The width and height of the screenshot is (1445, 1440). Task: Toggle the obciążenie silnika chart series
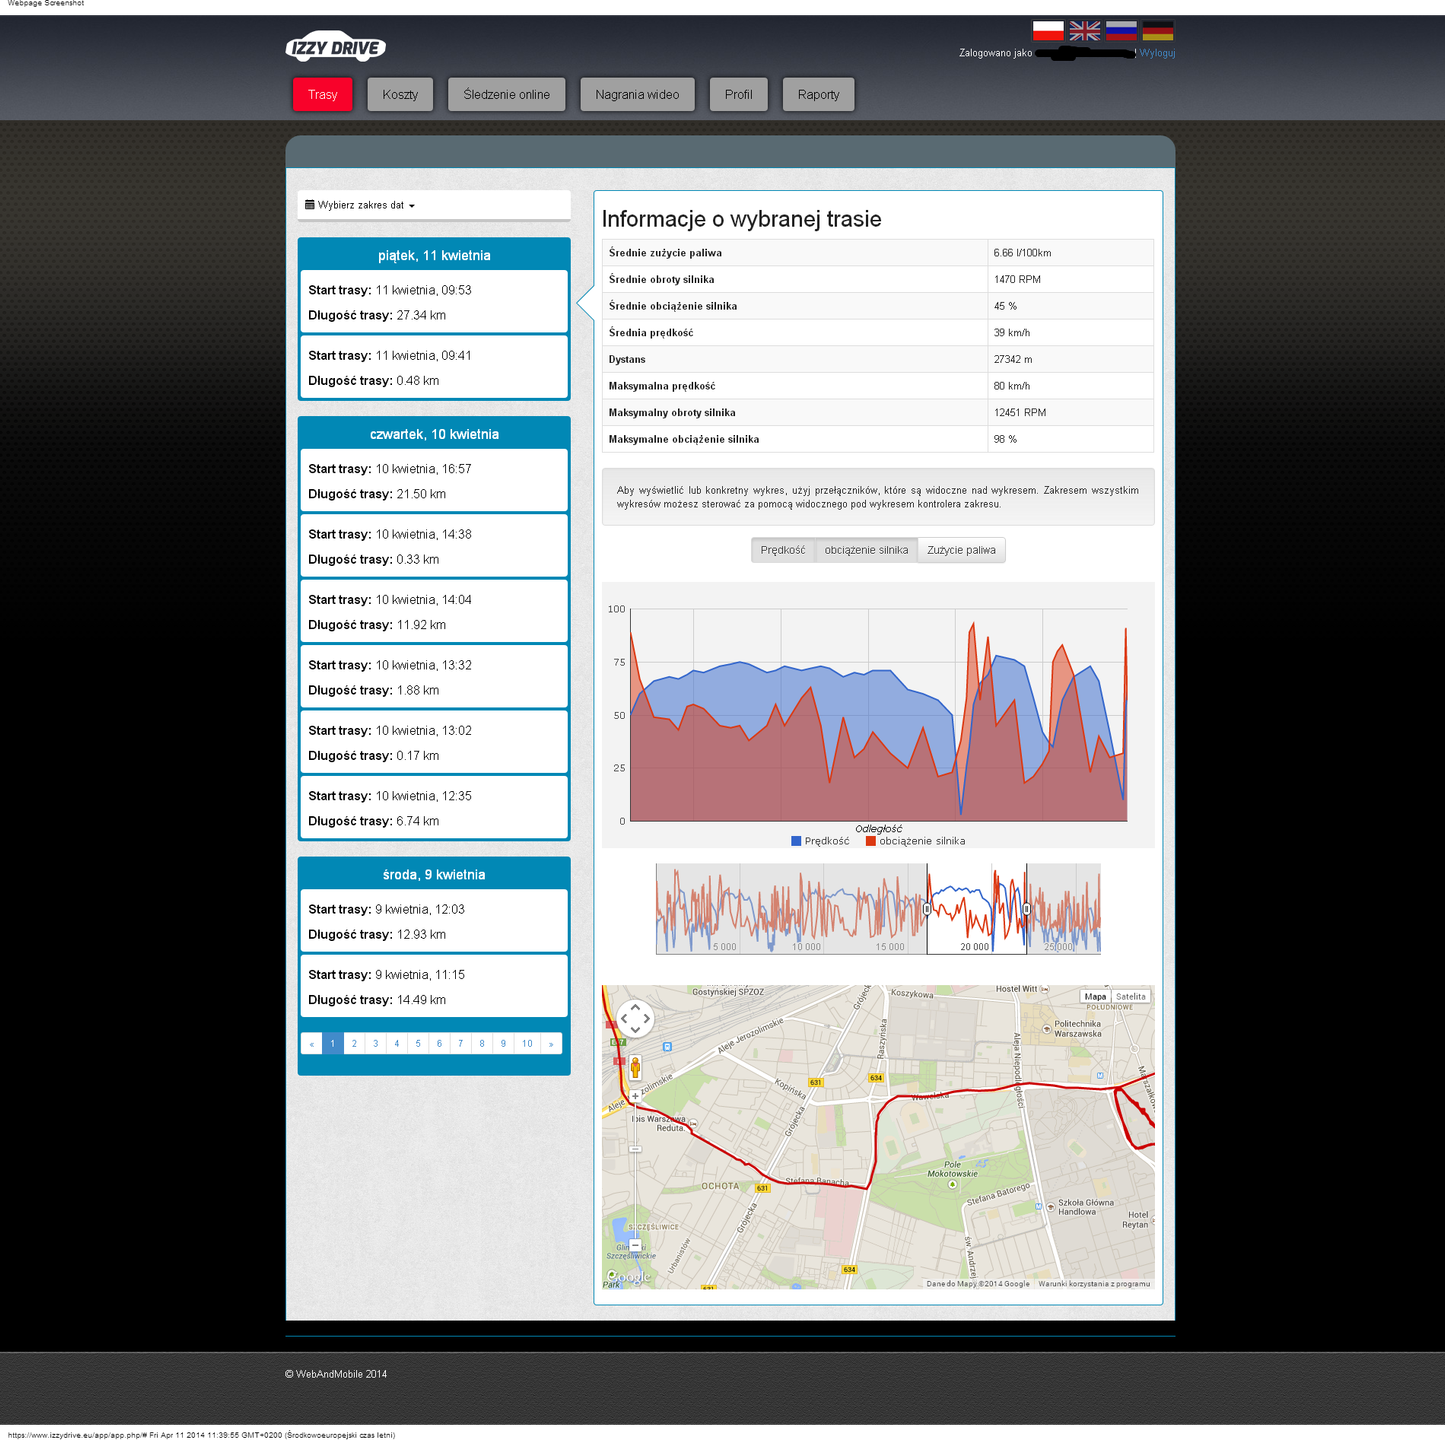[866, 550]
